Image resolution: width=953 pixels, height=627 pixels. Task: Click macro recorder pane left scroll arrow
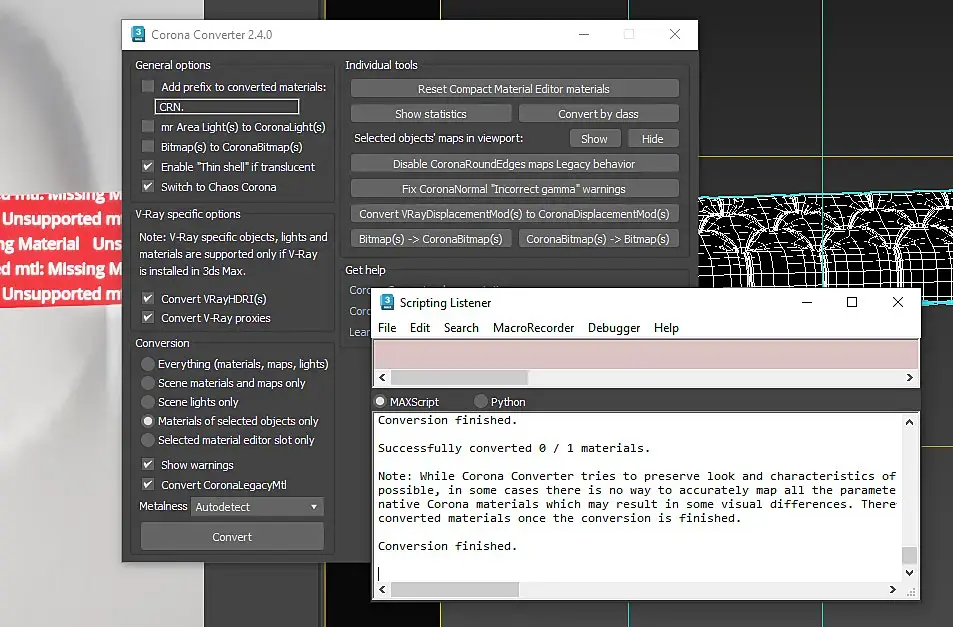pos(382,377)
